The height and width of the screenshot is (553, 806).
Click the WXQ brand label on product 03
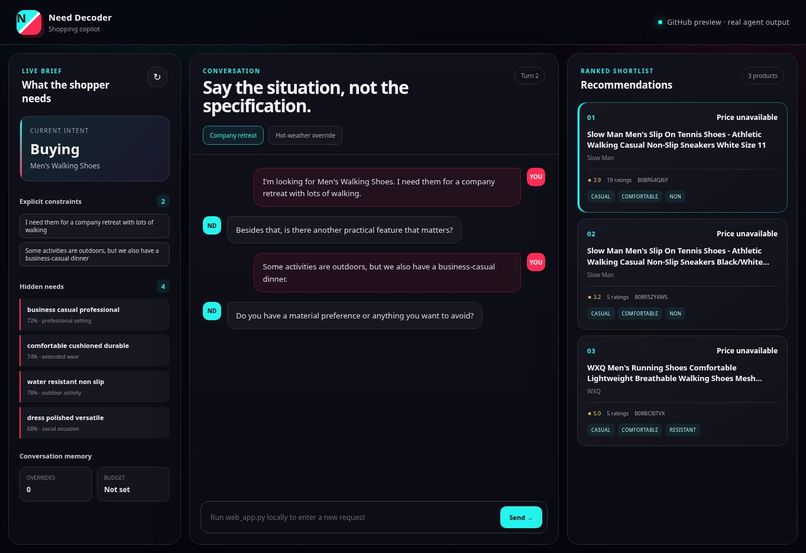[594, 391]
